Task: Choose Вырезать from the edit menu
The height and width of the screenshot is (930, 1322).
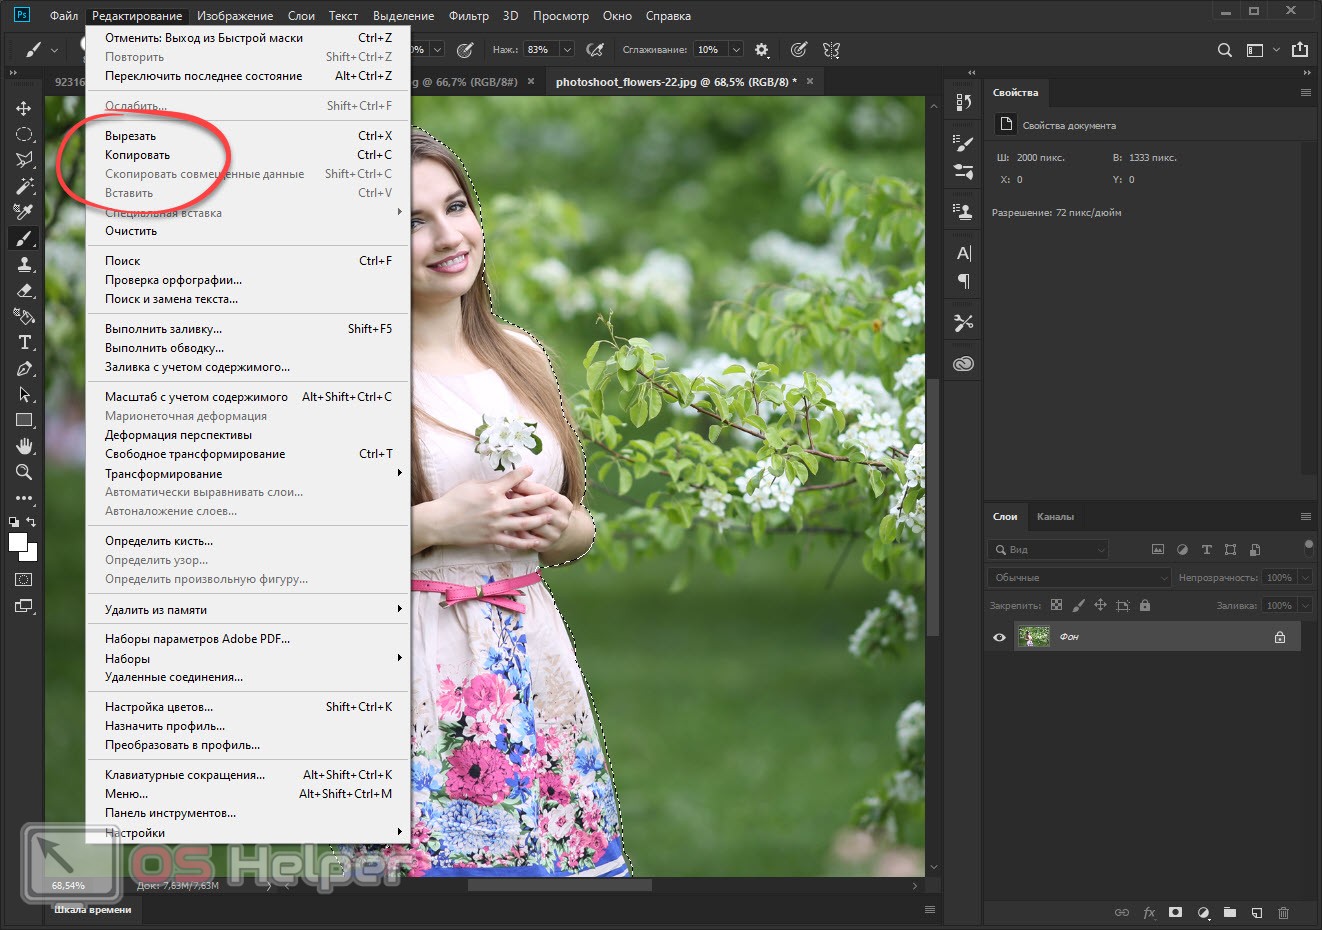Action: point(248,136)
